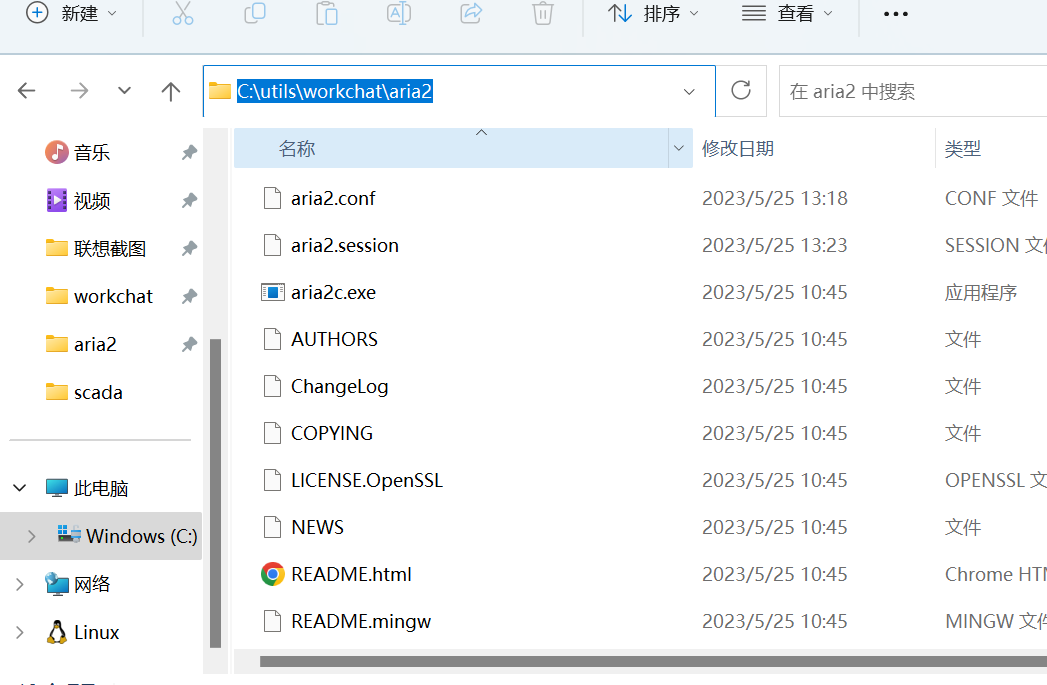The image size is (1047, 685).
Task: Unpin 音乐 using its pin icon
Action: click(x=190, y=152)
